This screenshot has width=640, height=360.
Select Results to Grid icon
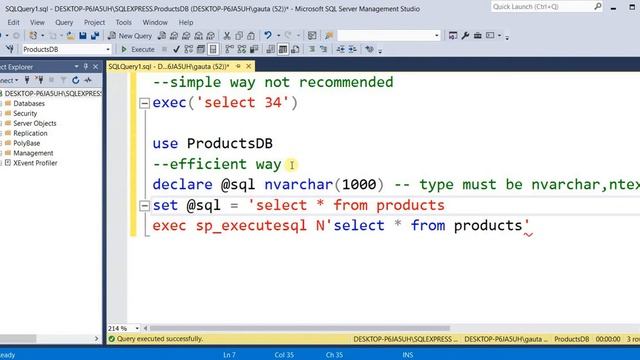click(283, 49)
